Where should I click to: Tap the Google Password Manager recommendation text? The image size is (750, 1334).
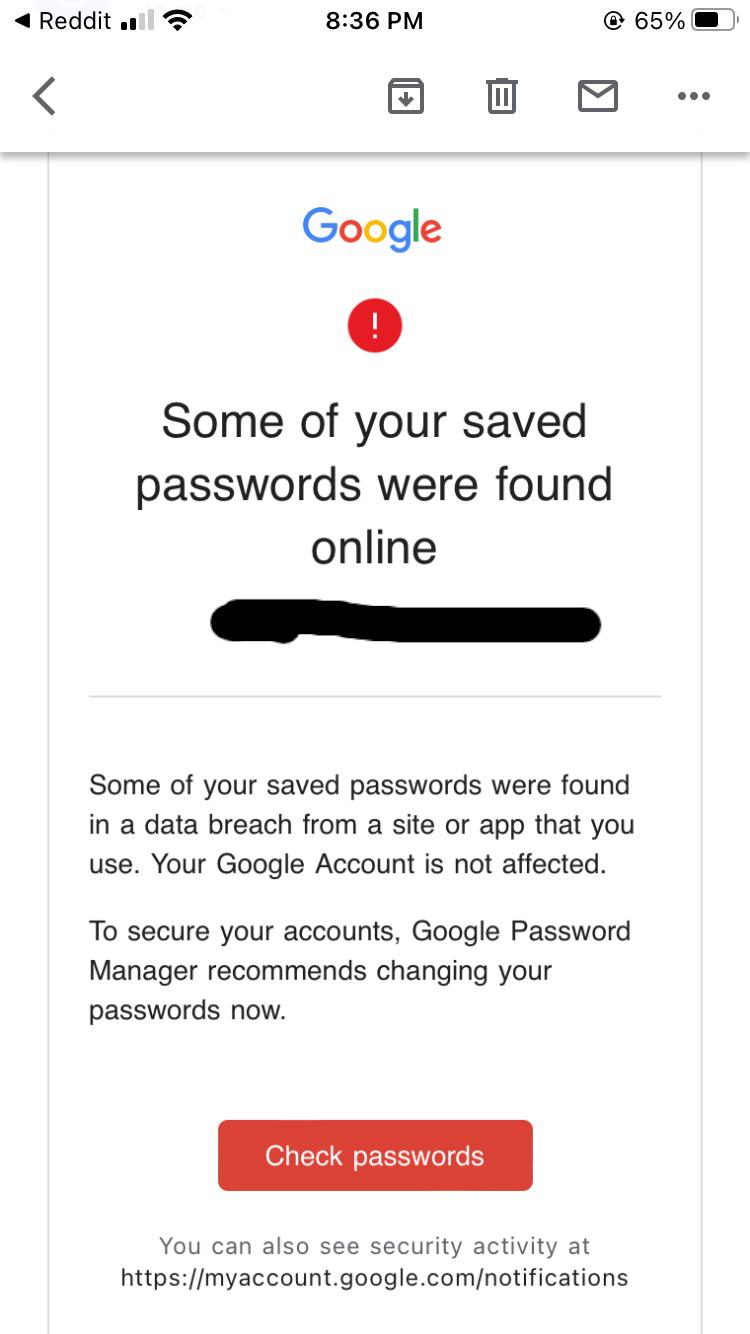(x=360, y=970)
